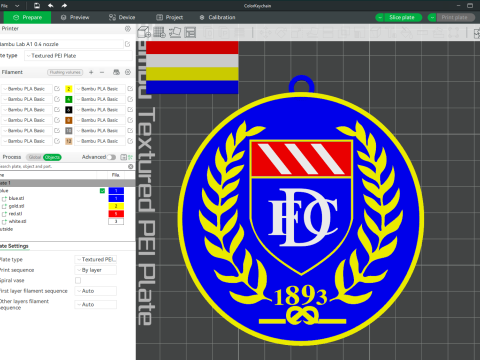Open plate settings Plate type dropdown
This screenshot has height=360, width=480.
click(x=96, y=259)
